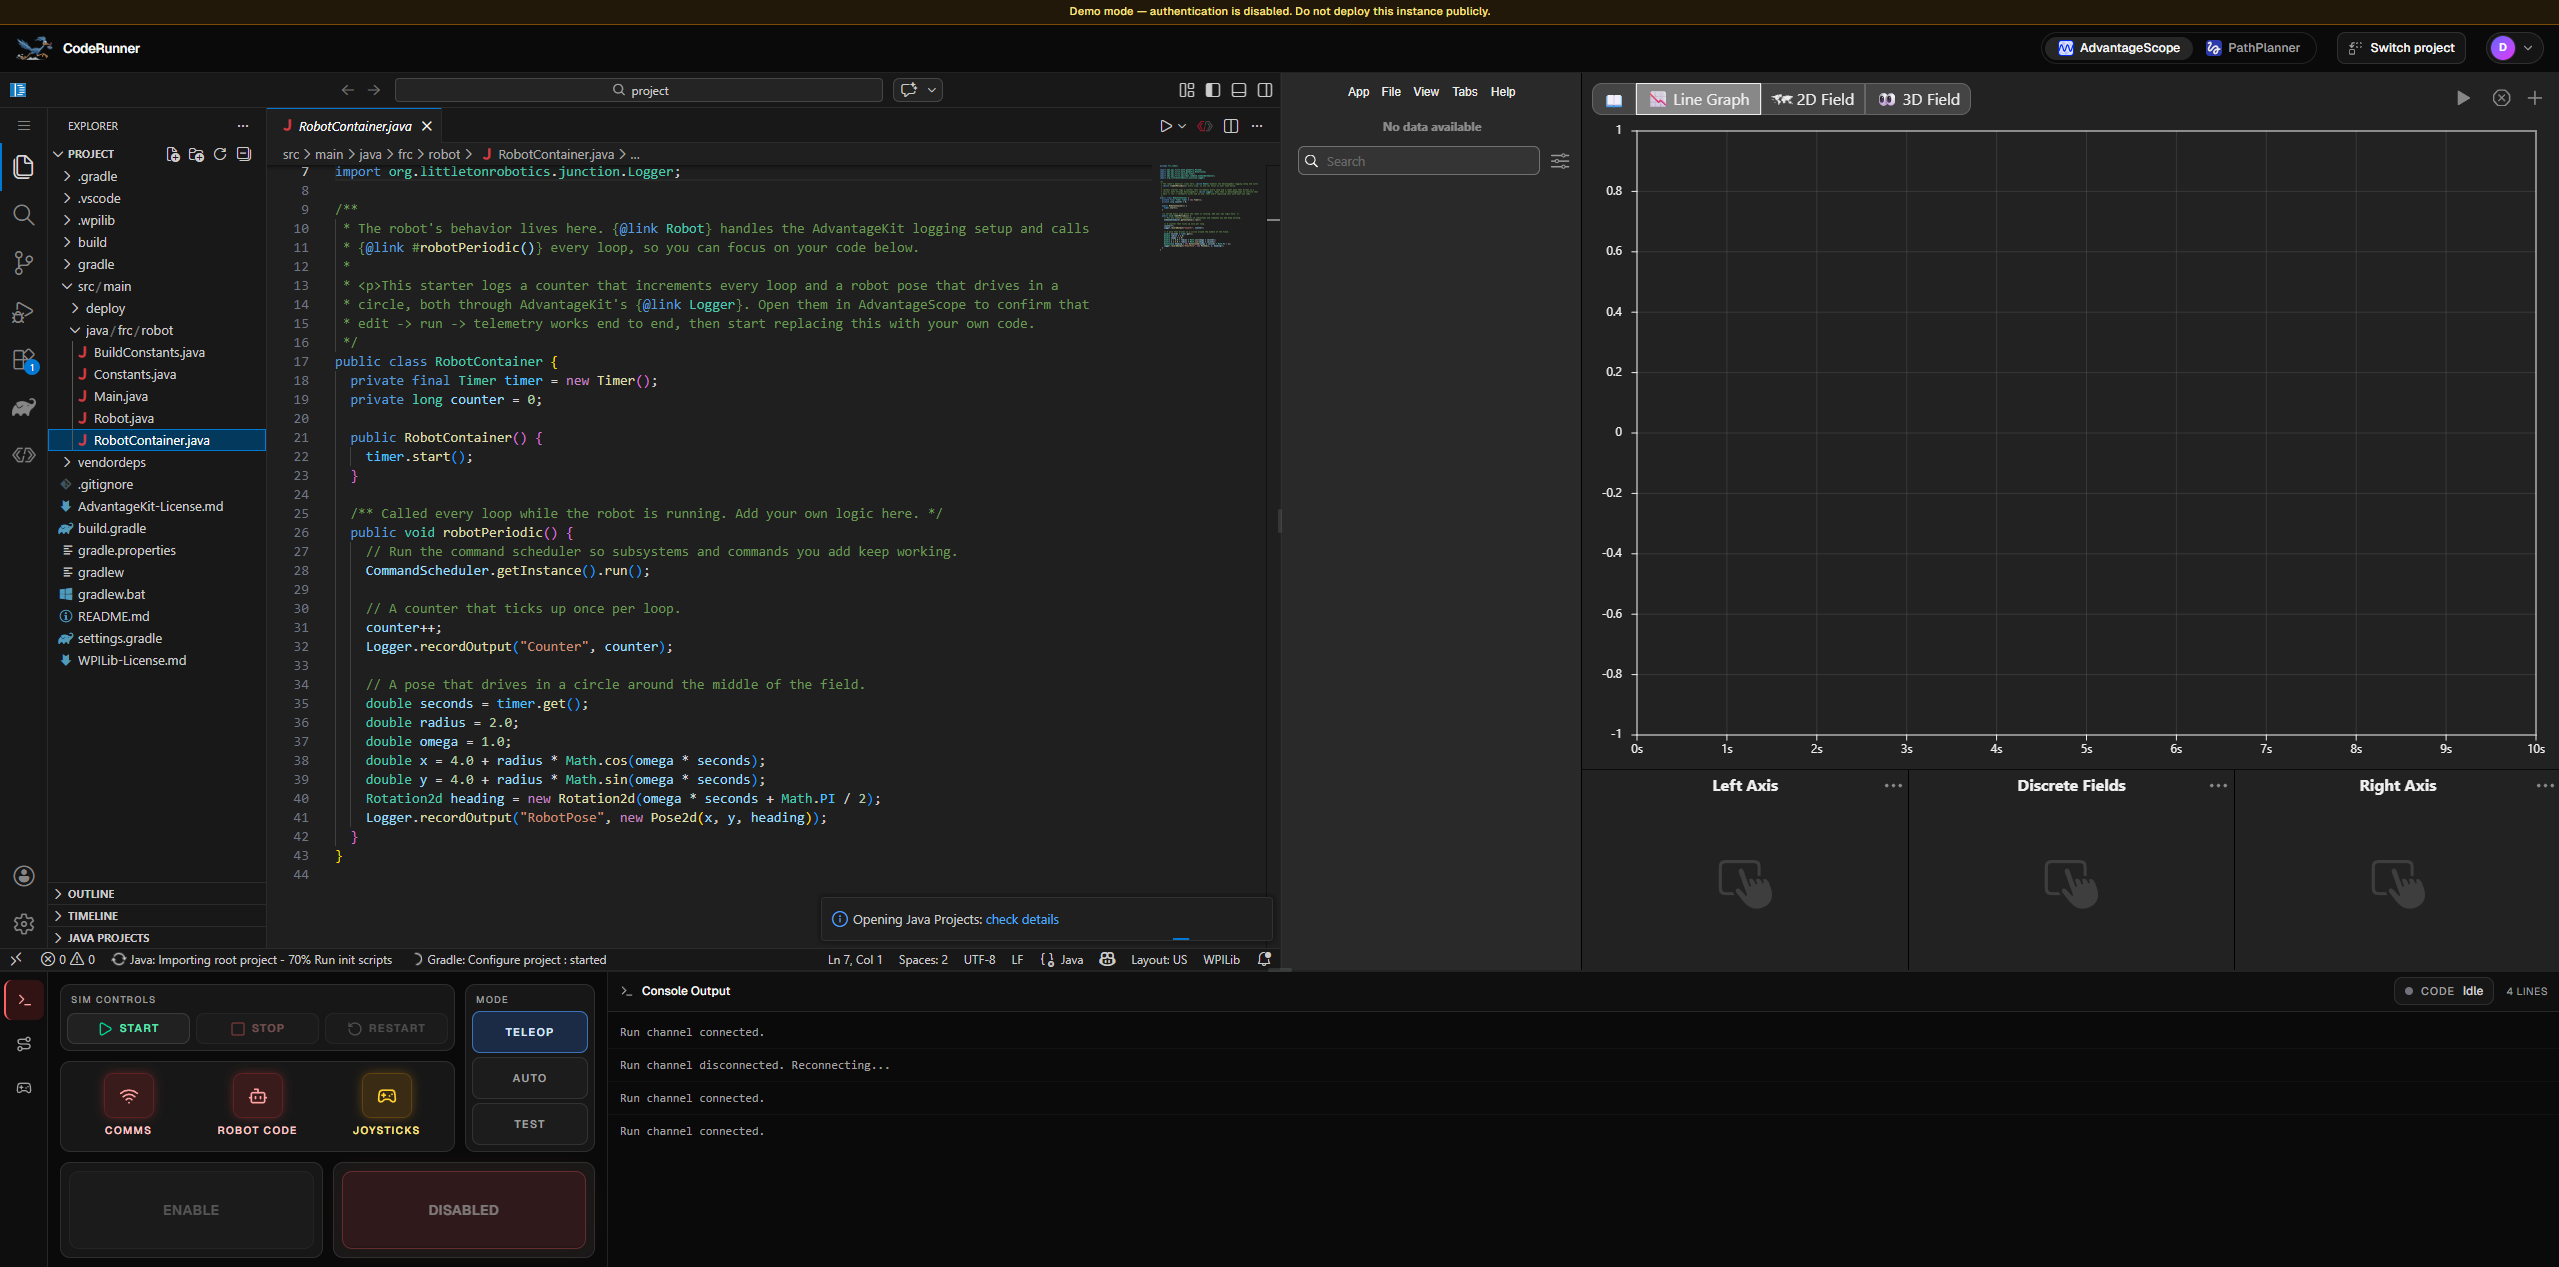Toggle the left CodeRunner sidebar panel icon

(x=18, y=90)
